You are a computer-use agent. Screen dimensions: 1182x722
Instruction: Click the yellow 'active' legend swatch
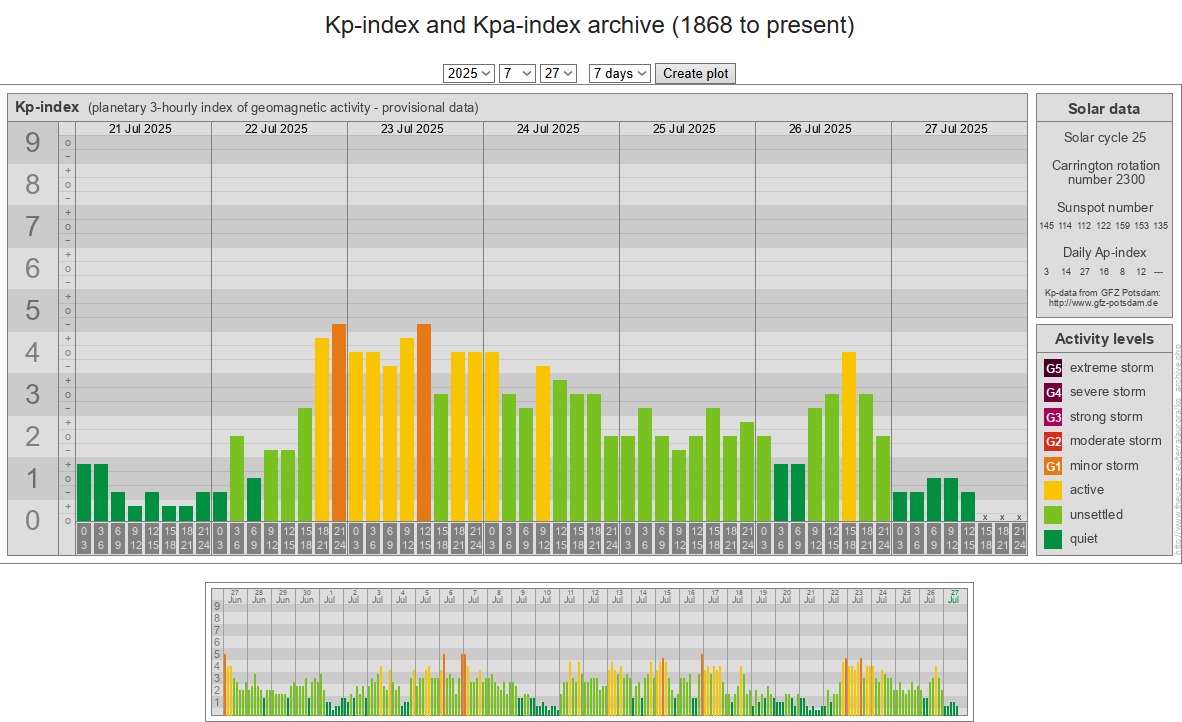1053,490
